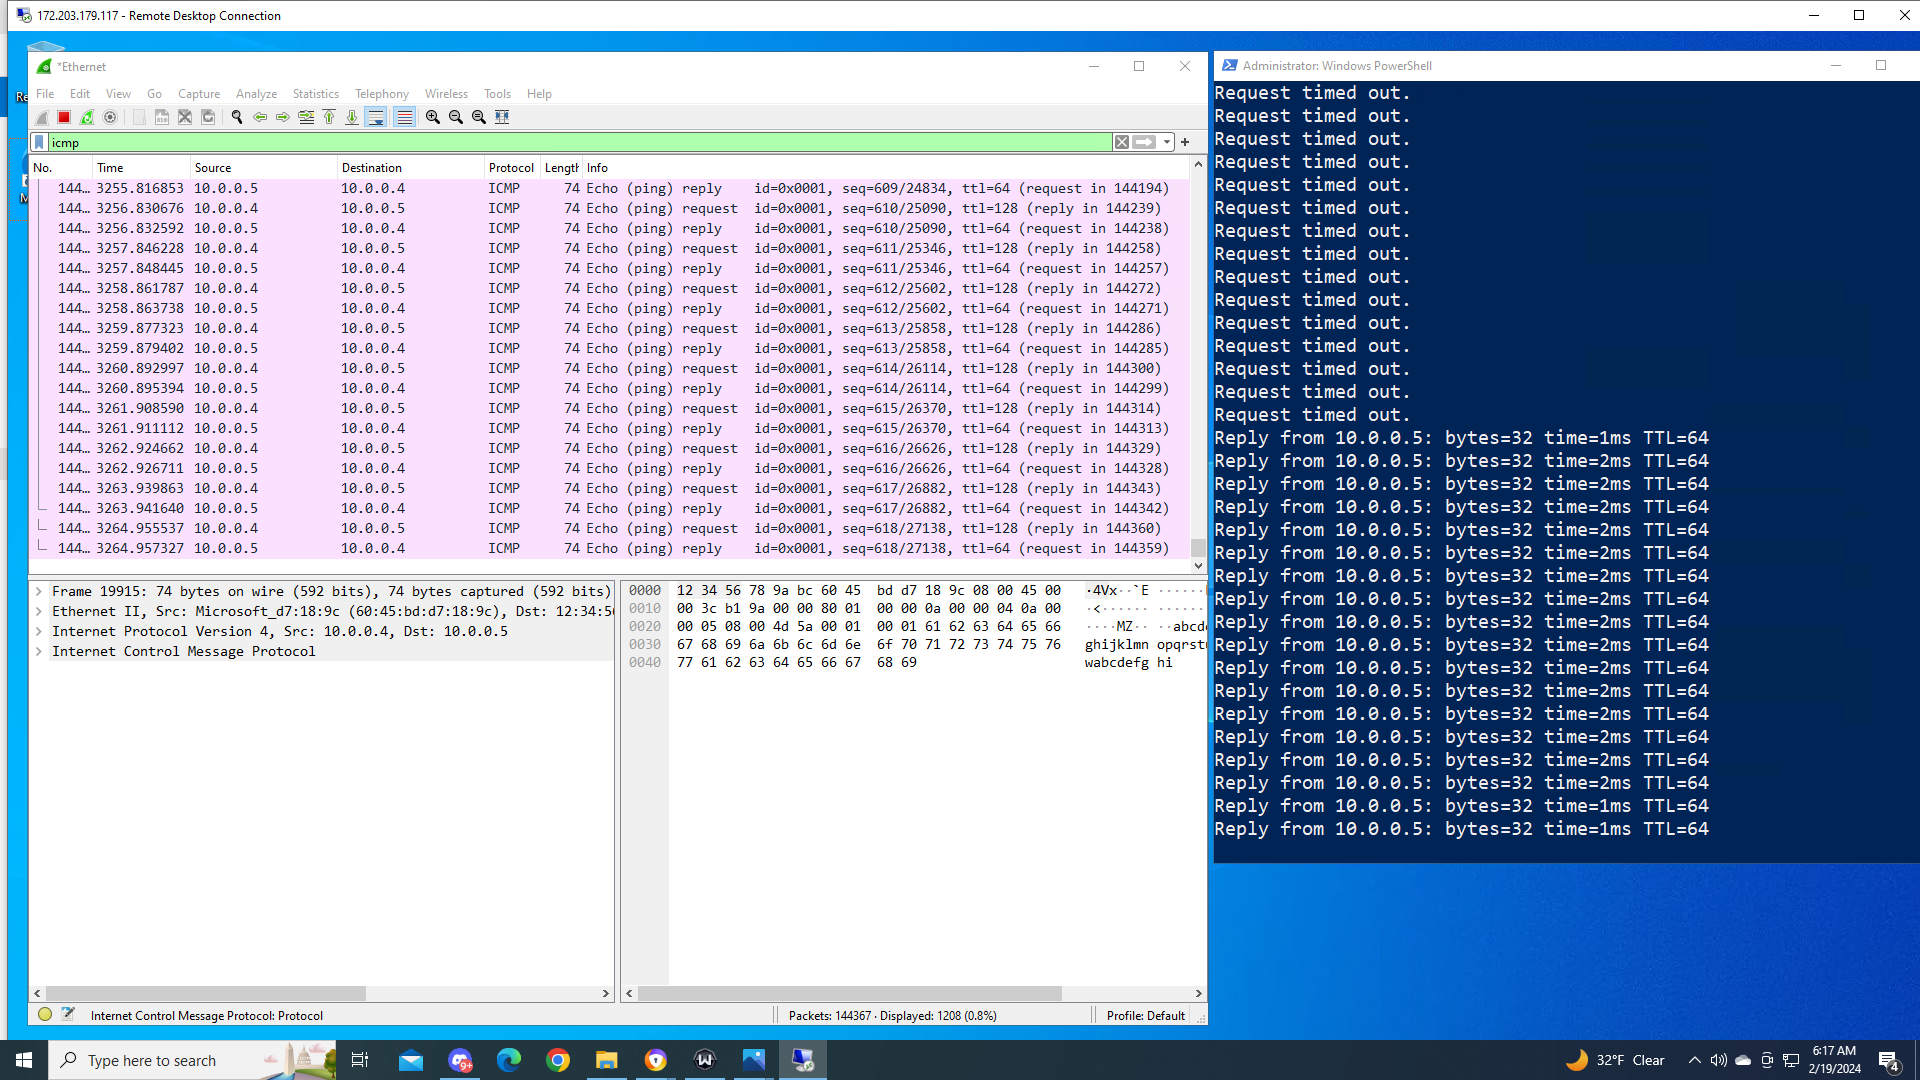Go back in packet history
This screenshot has width=1920, height=1080.
pos(260,117)
